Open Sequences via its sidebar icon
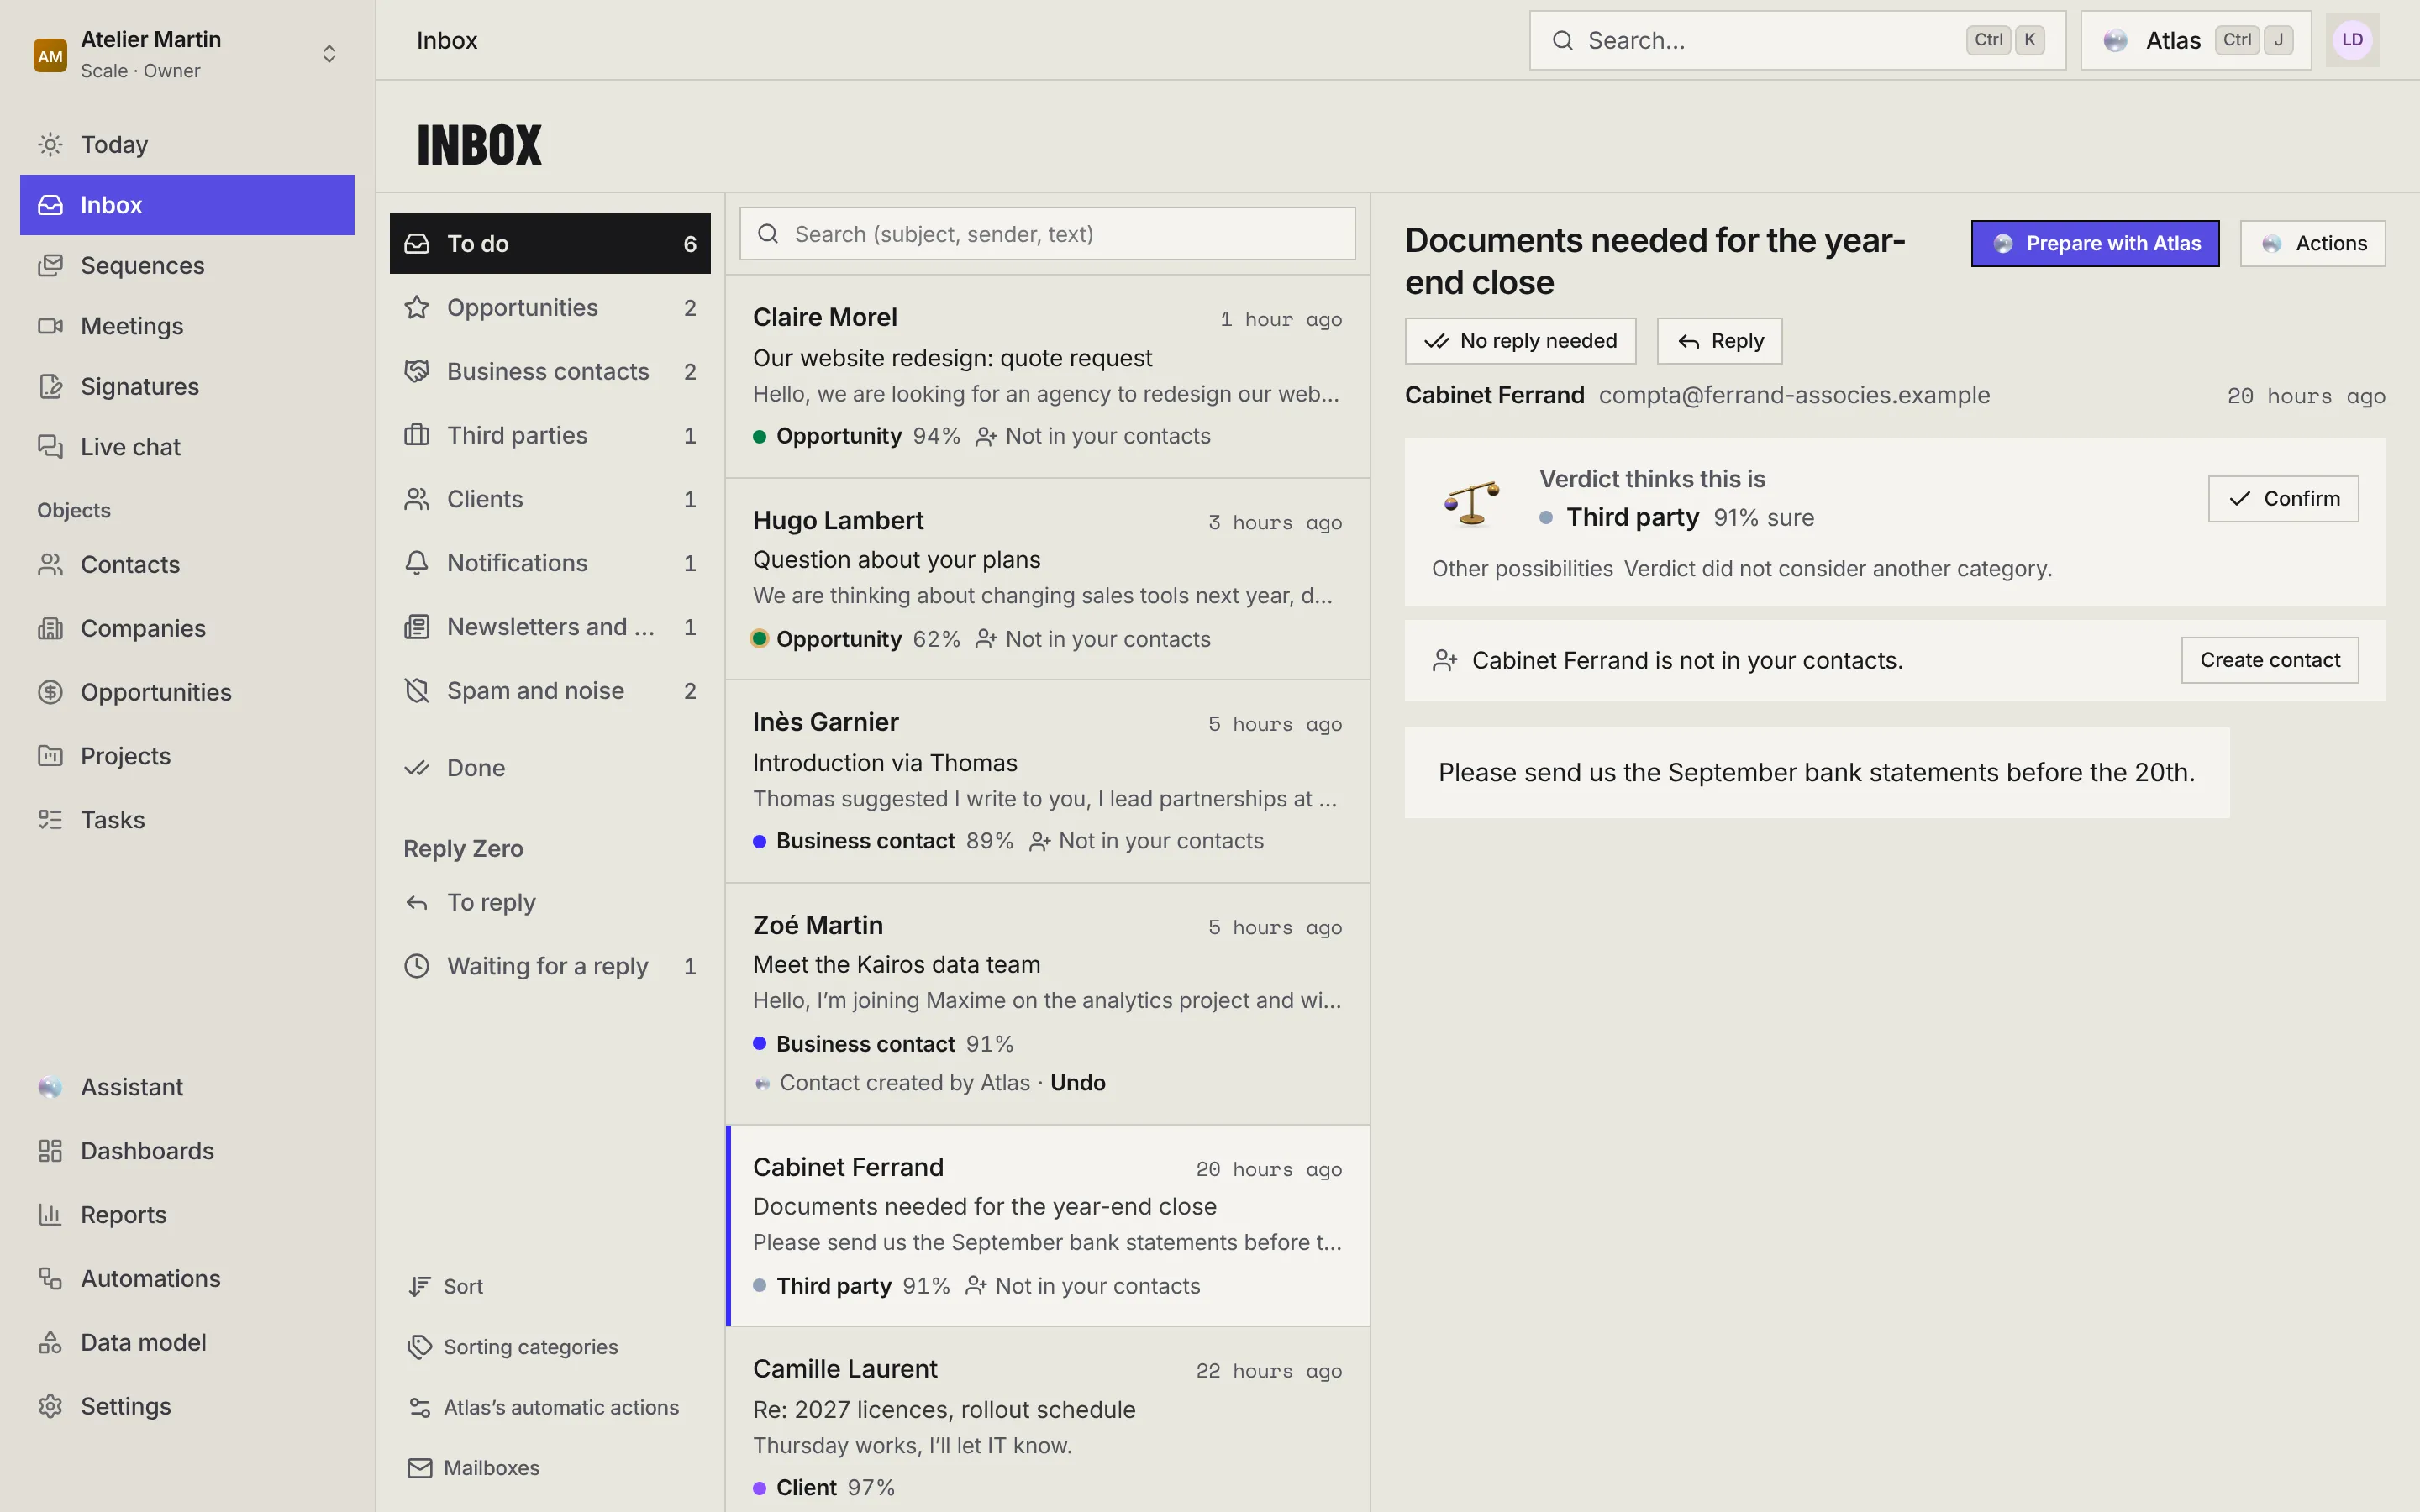 [50, 265]
